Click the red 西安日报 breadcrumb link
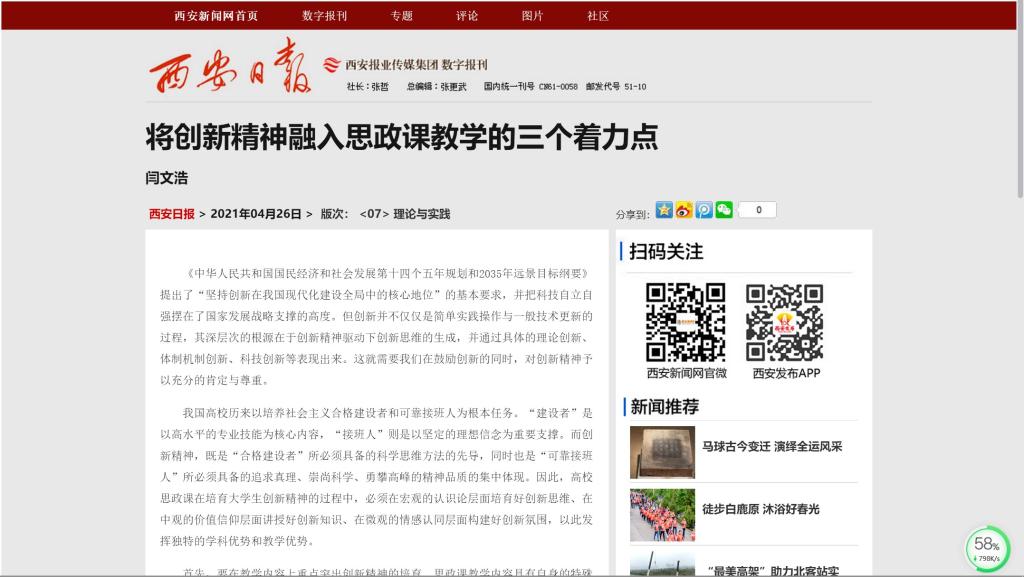 [x=171, y=214]
